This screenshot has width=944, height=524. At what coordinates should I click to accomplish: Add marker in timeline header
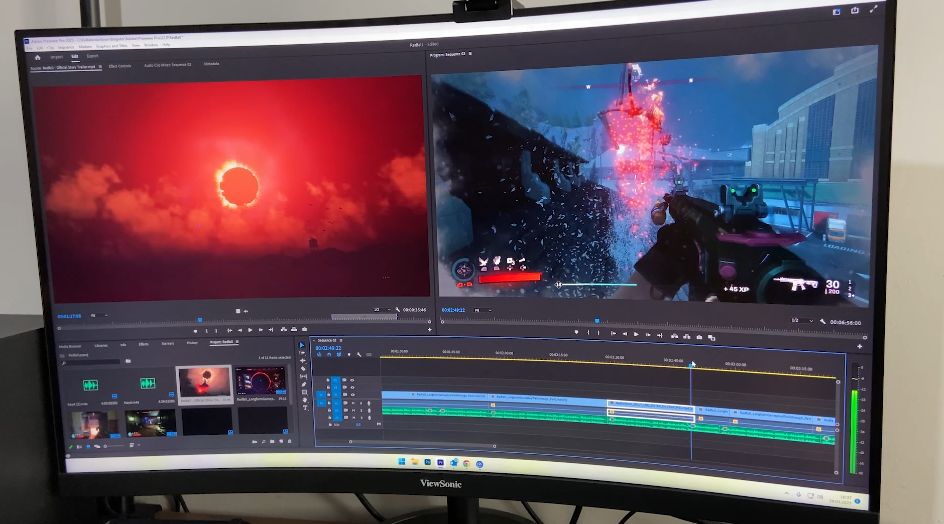[349, 355]
